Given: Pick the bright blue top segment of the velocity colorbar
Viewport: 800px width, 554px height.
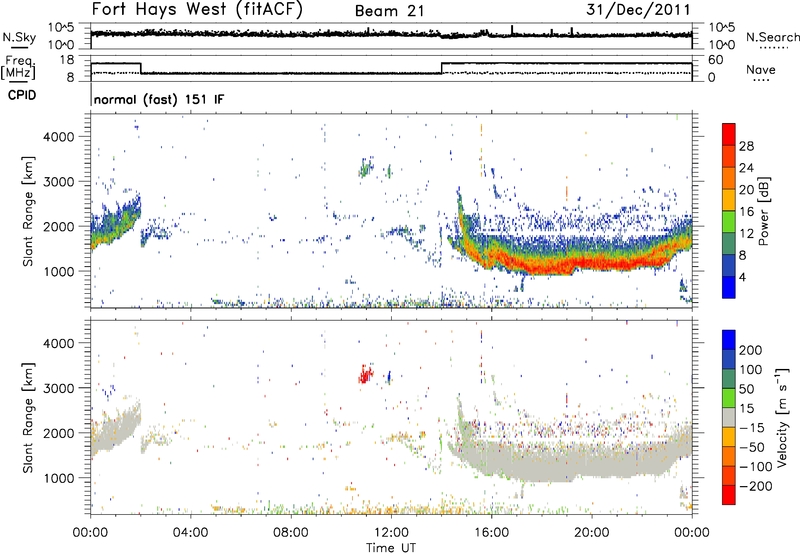Looking at the screenshot, I should click(x=729, y=340).
